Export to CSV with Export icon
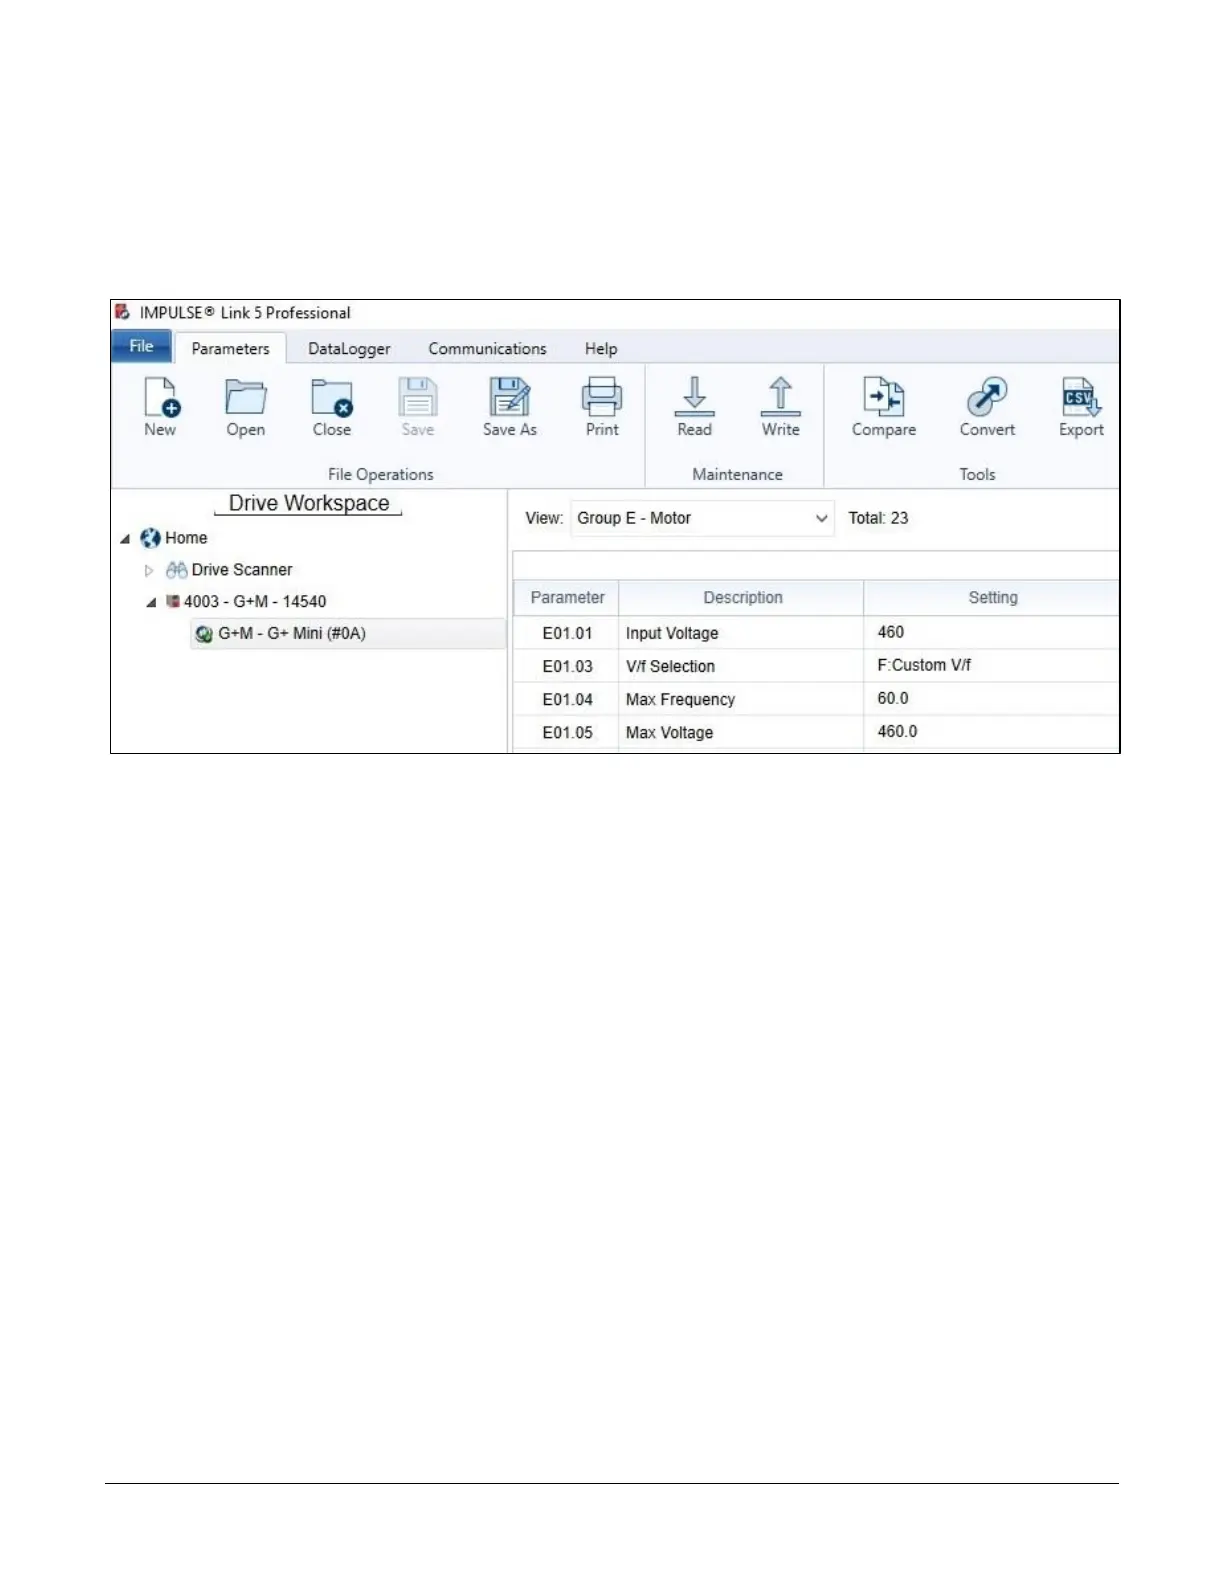The width and height of the screenshot is (1224, 1584). [1081, 397]
